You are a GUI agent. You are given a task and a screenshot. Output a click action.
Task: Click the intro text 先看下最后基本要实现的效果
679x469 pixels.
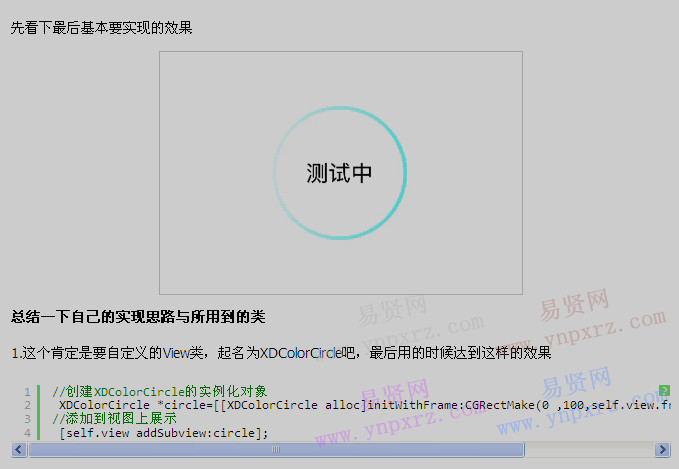tap(101, 28)
